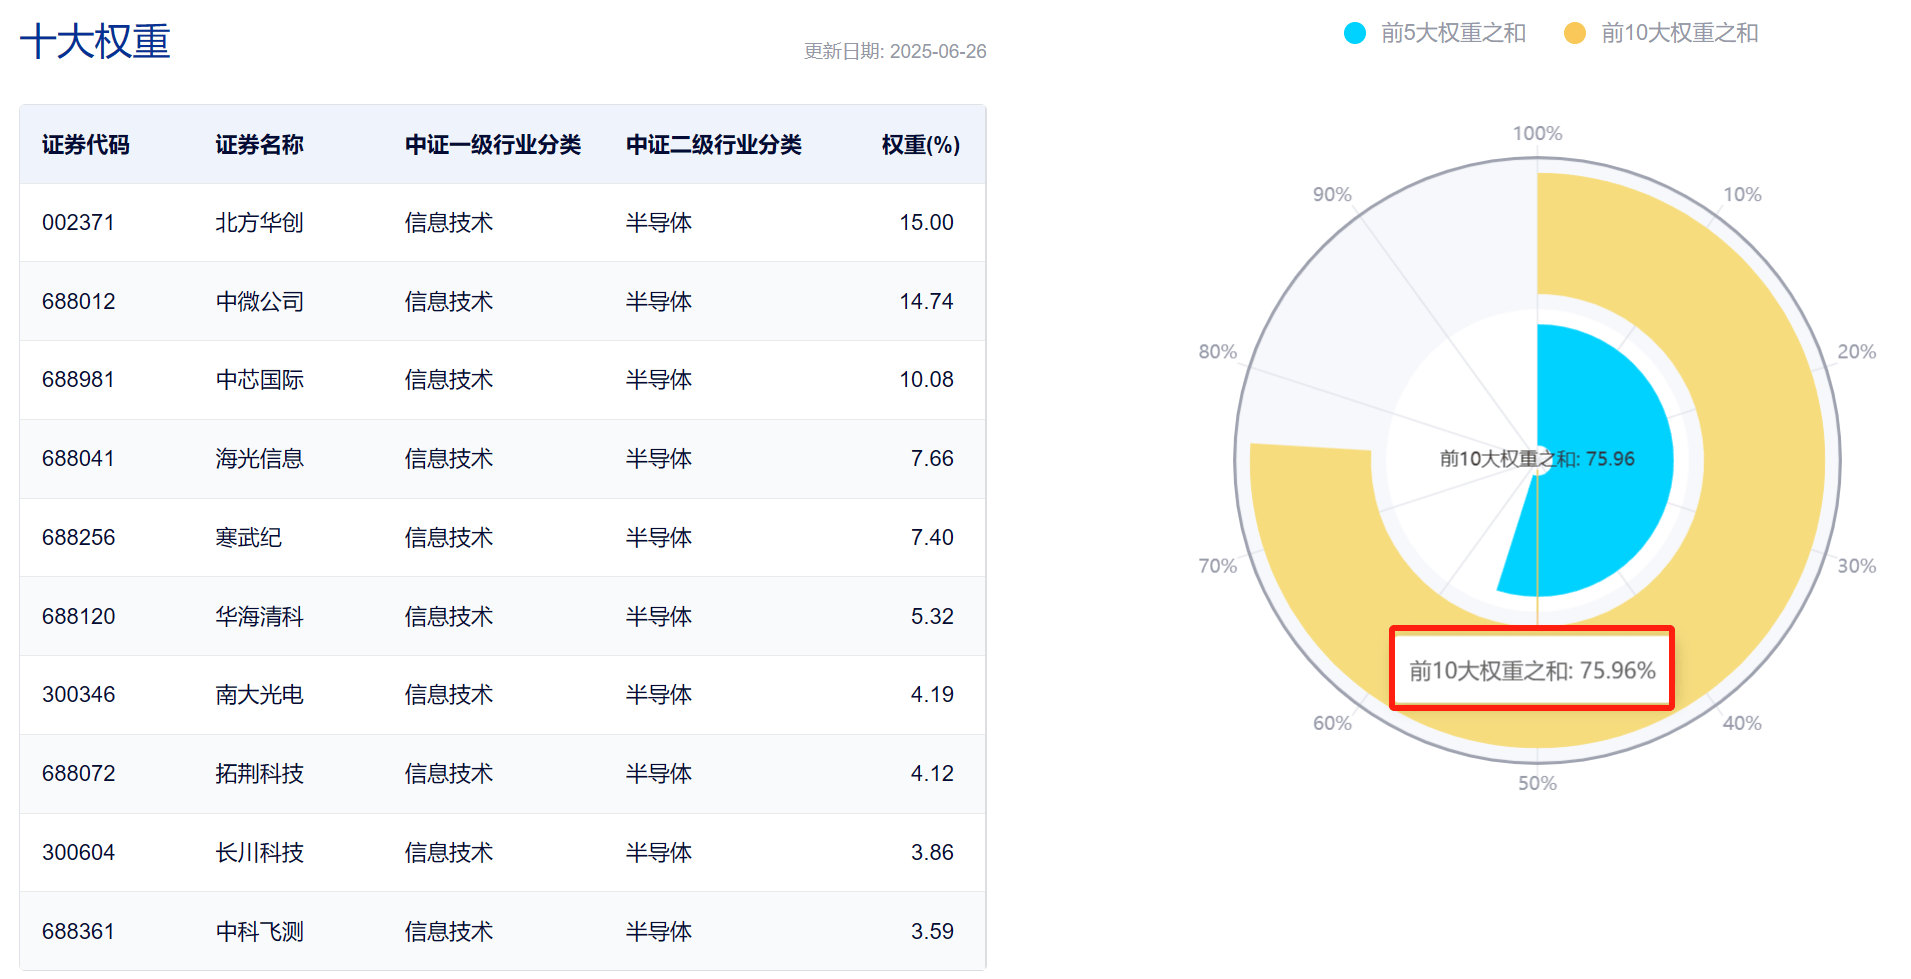Click the 中证二级行业分类 column header
The height and width of the screenshot is (979, 1911).
tap(713, 145)
